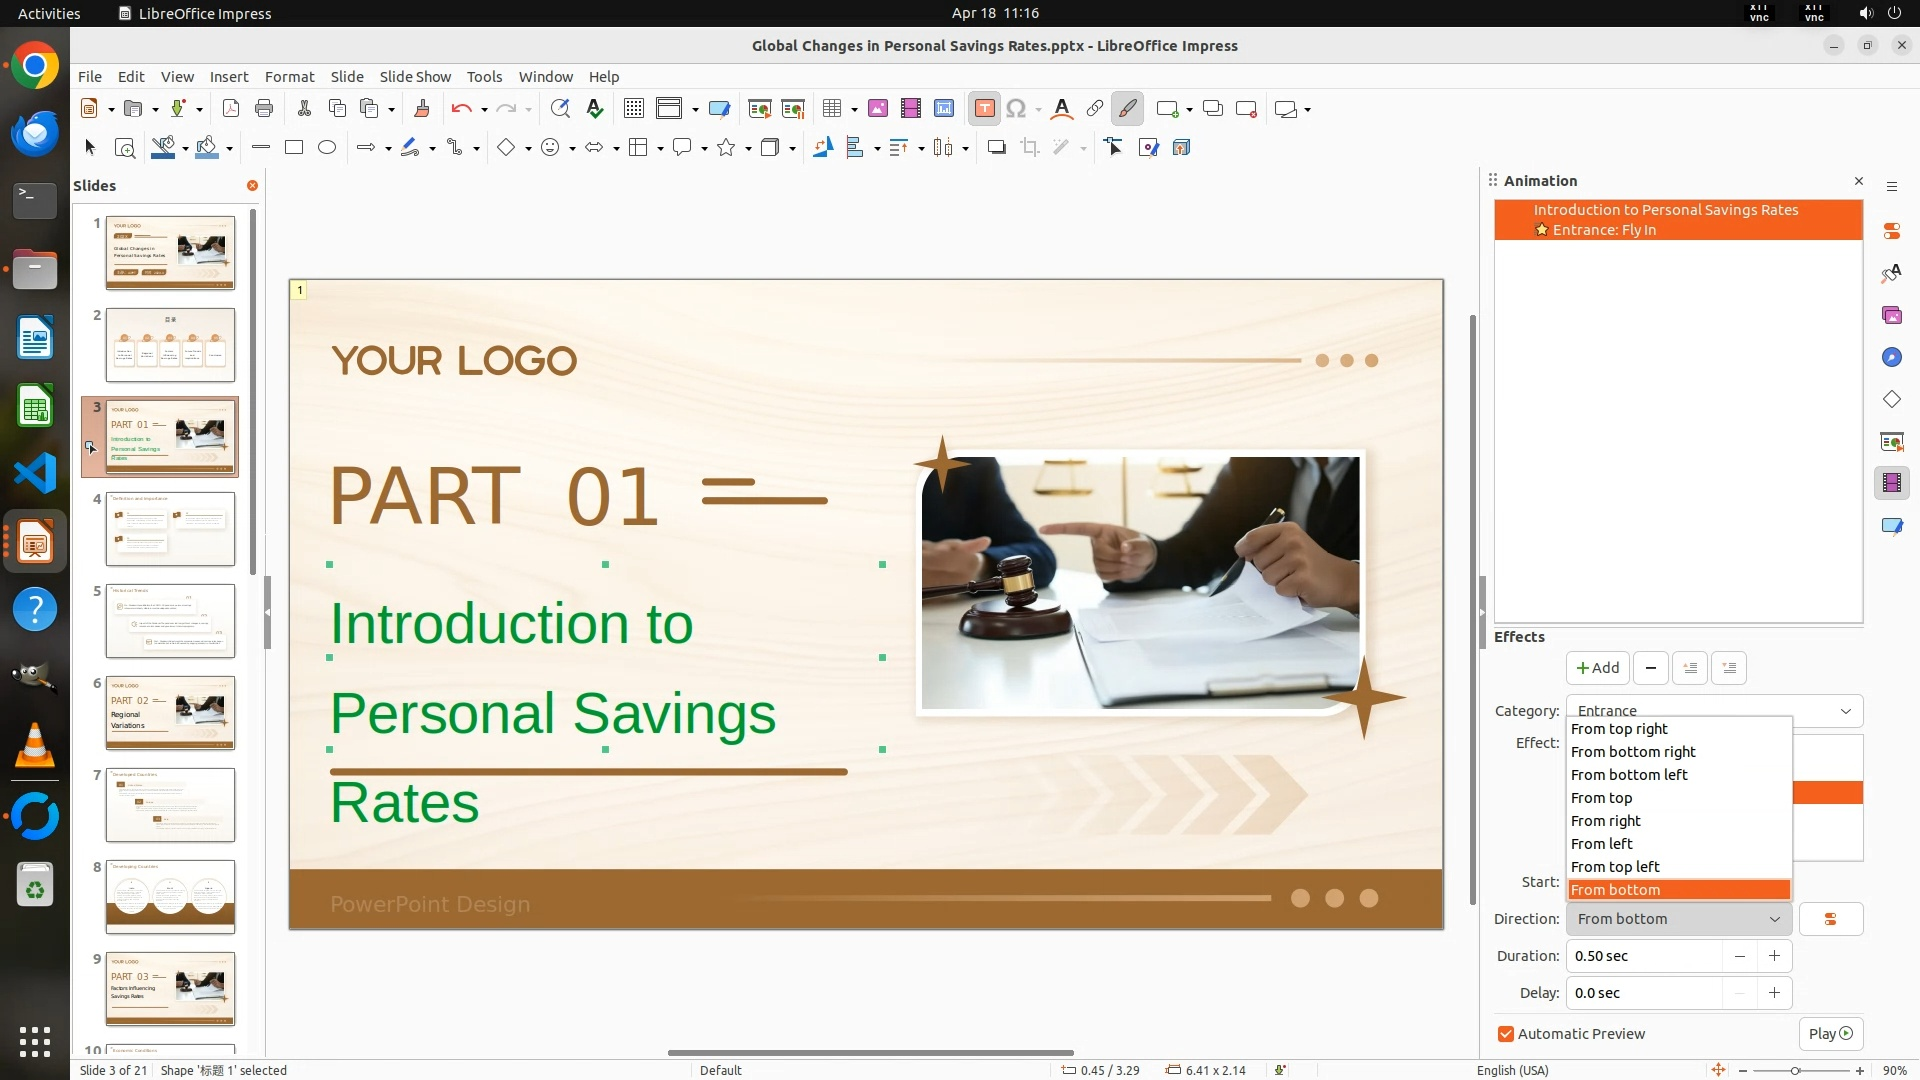Open the Direction 'From bottom' combo box

pos(1680,919)
